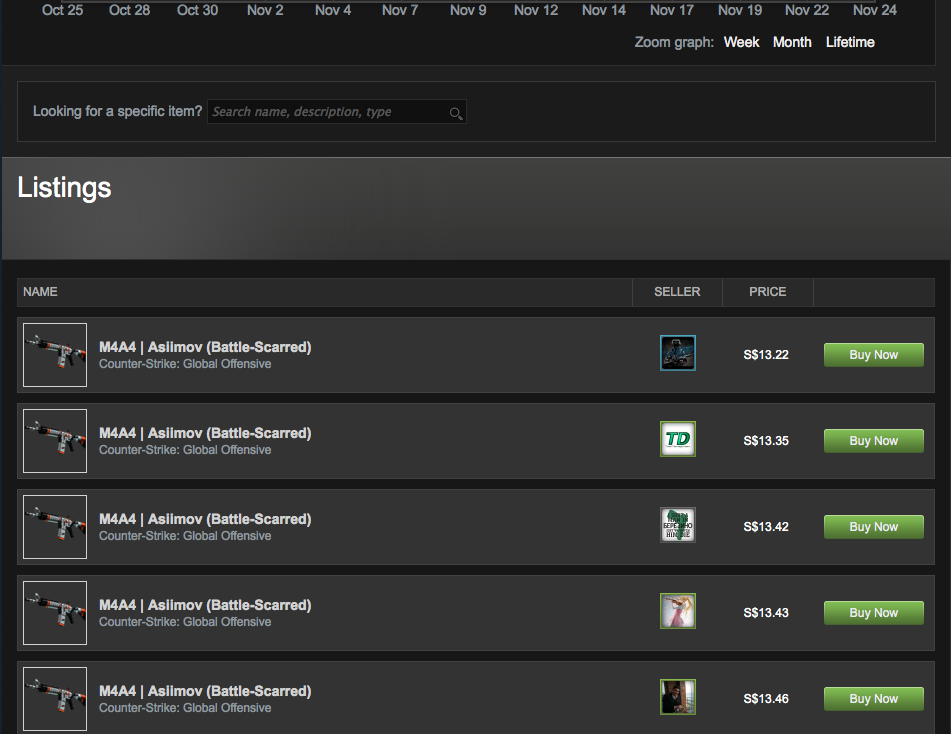Focus the item search field

tap(337, 112)
